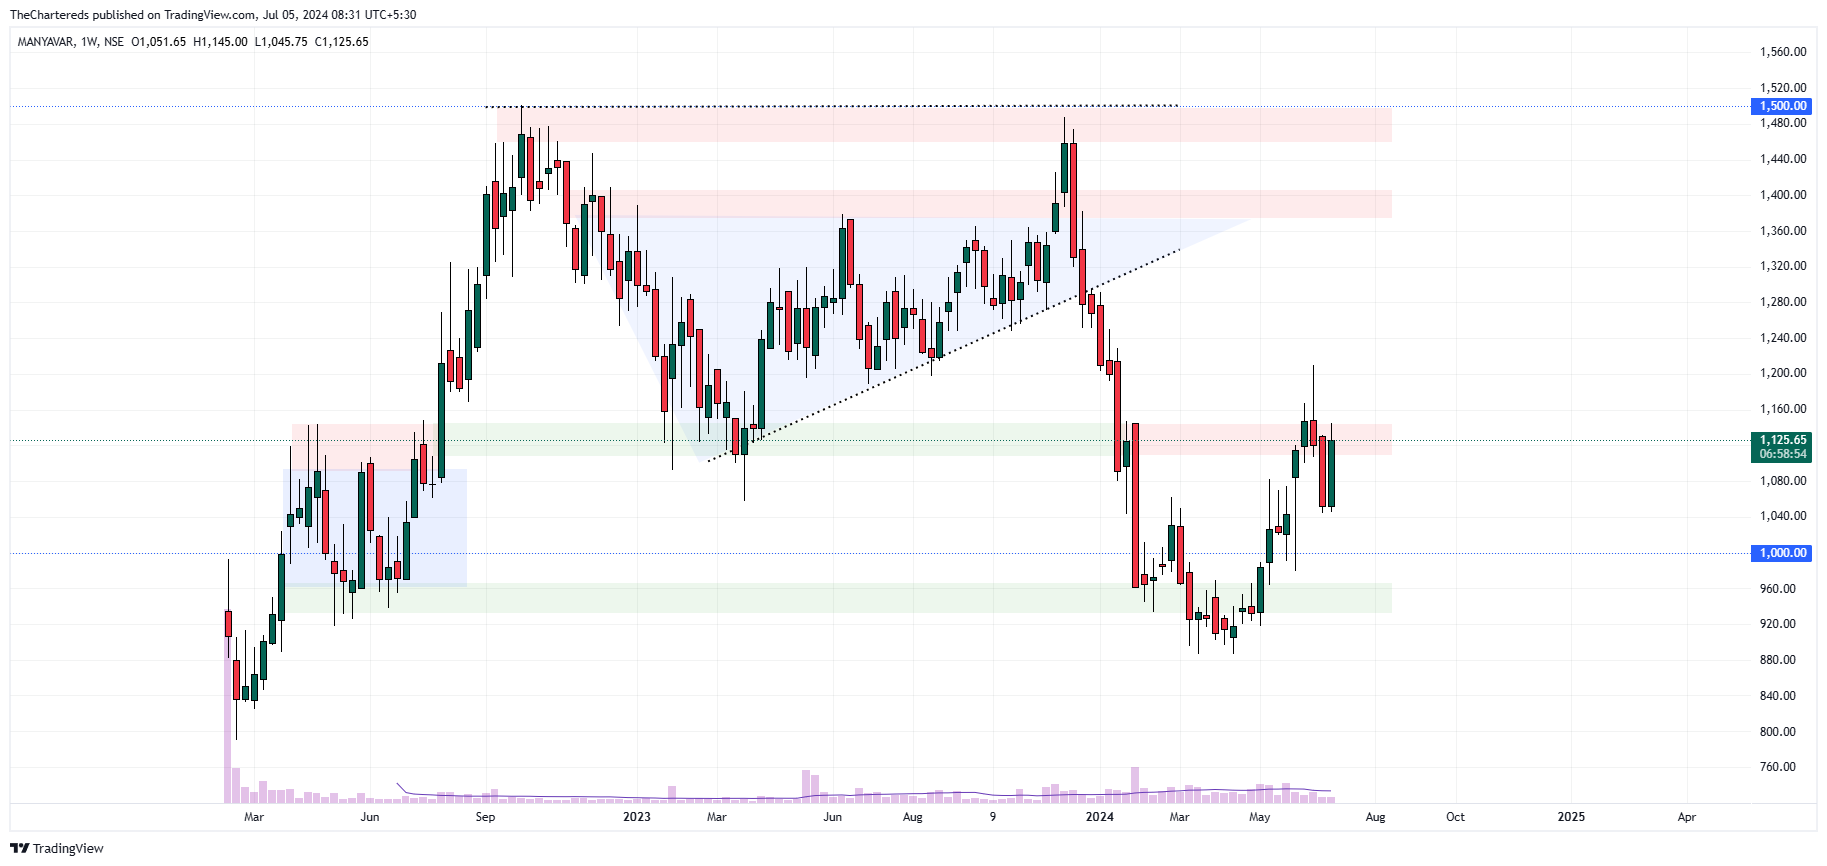Click the 1,360.00 price axis label

pyautogui.click(x=1783, y=231)
